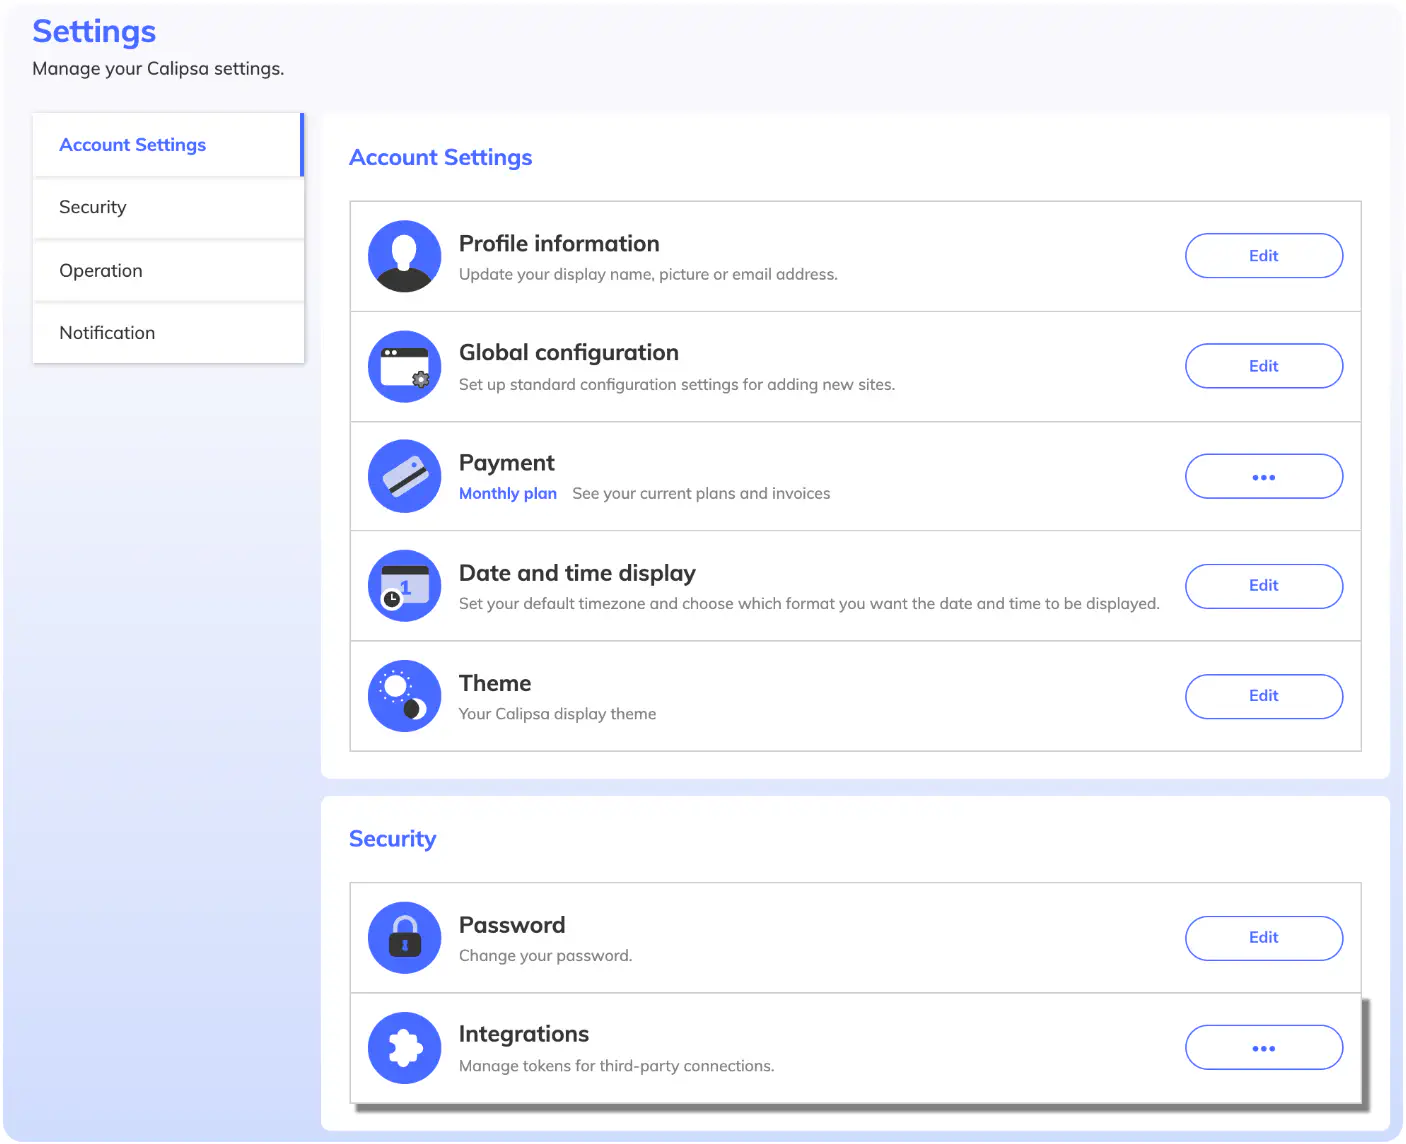Click the Payment credit card icon
The image size is (1406, 1144).
404,476
